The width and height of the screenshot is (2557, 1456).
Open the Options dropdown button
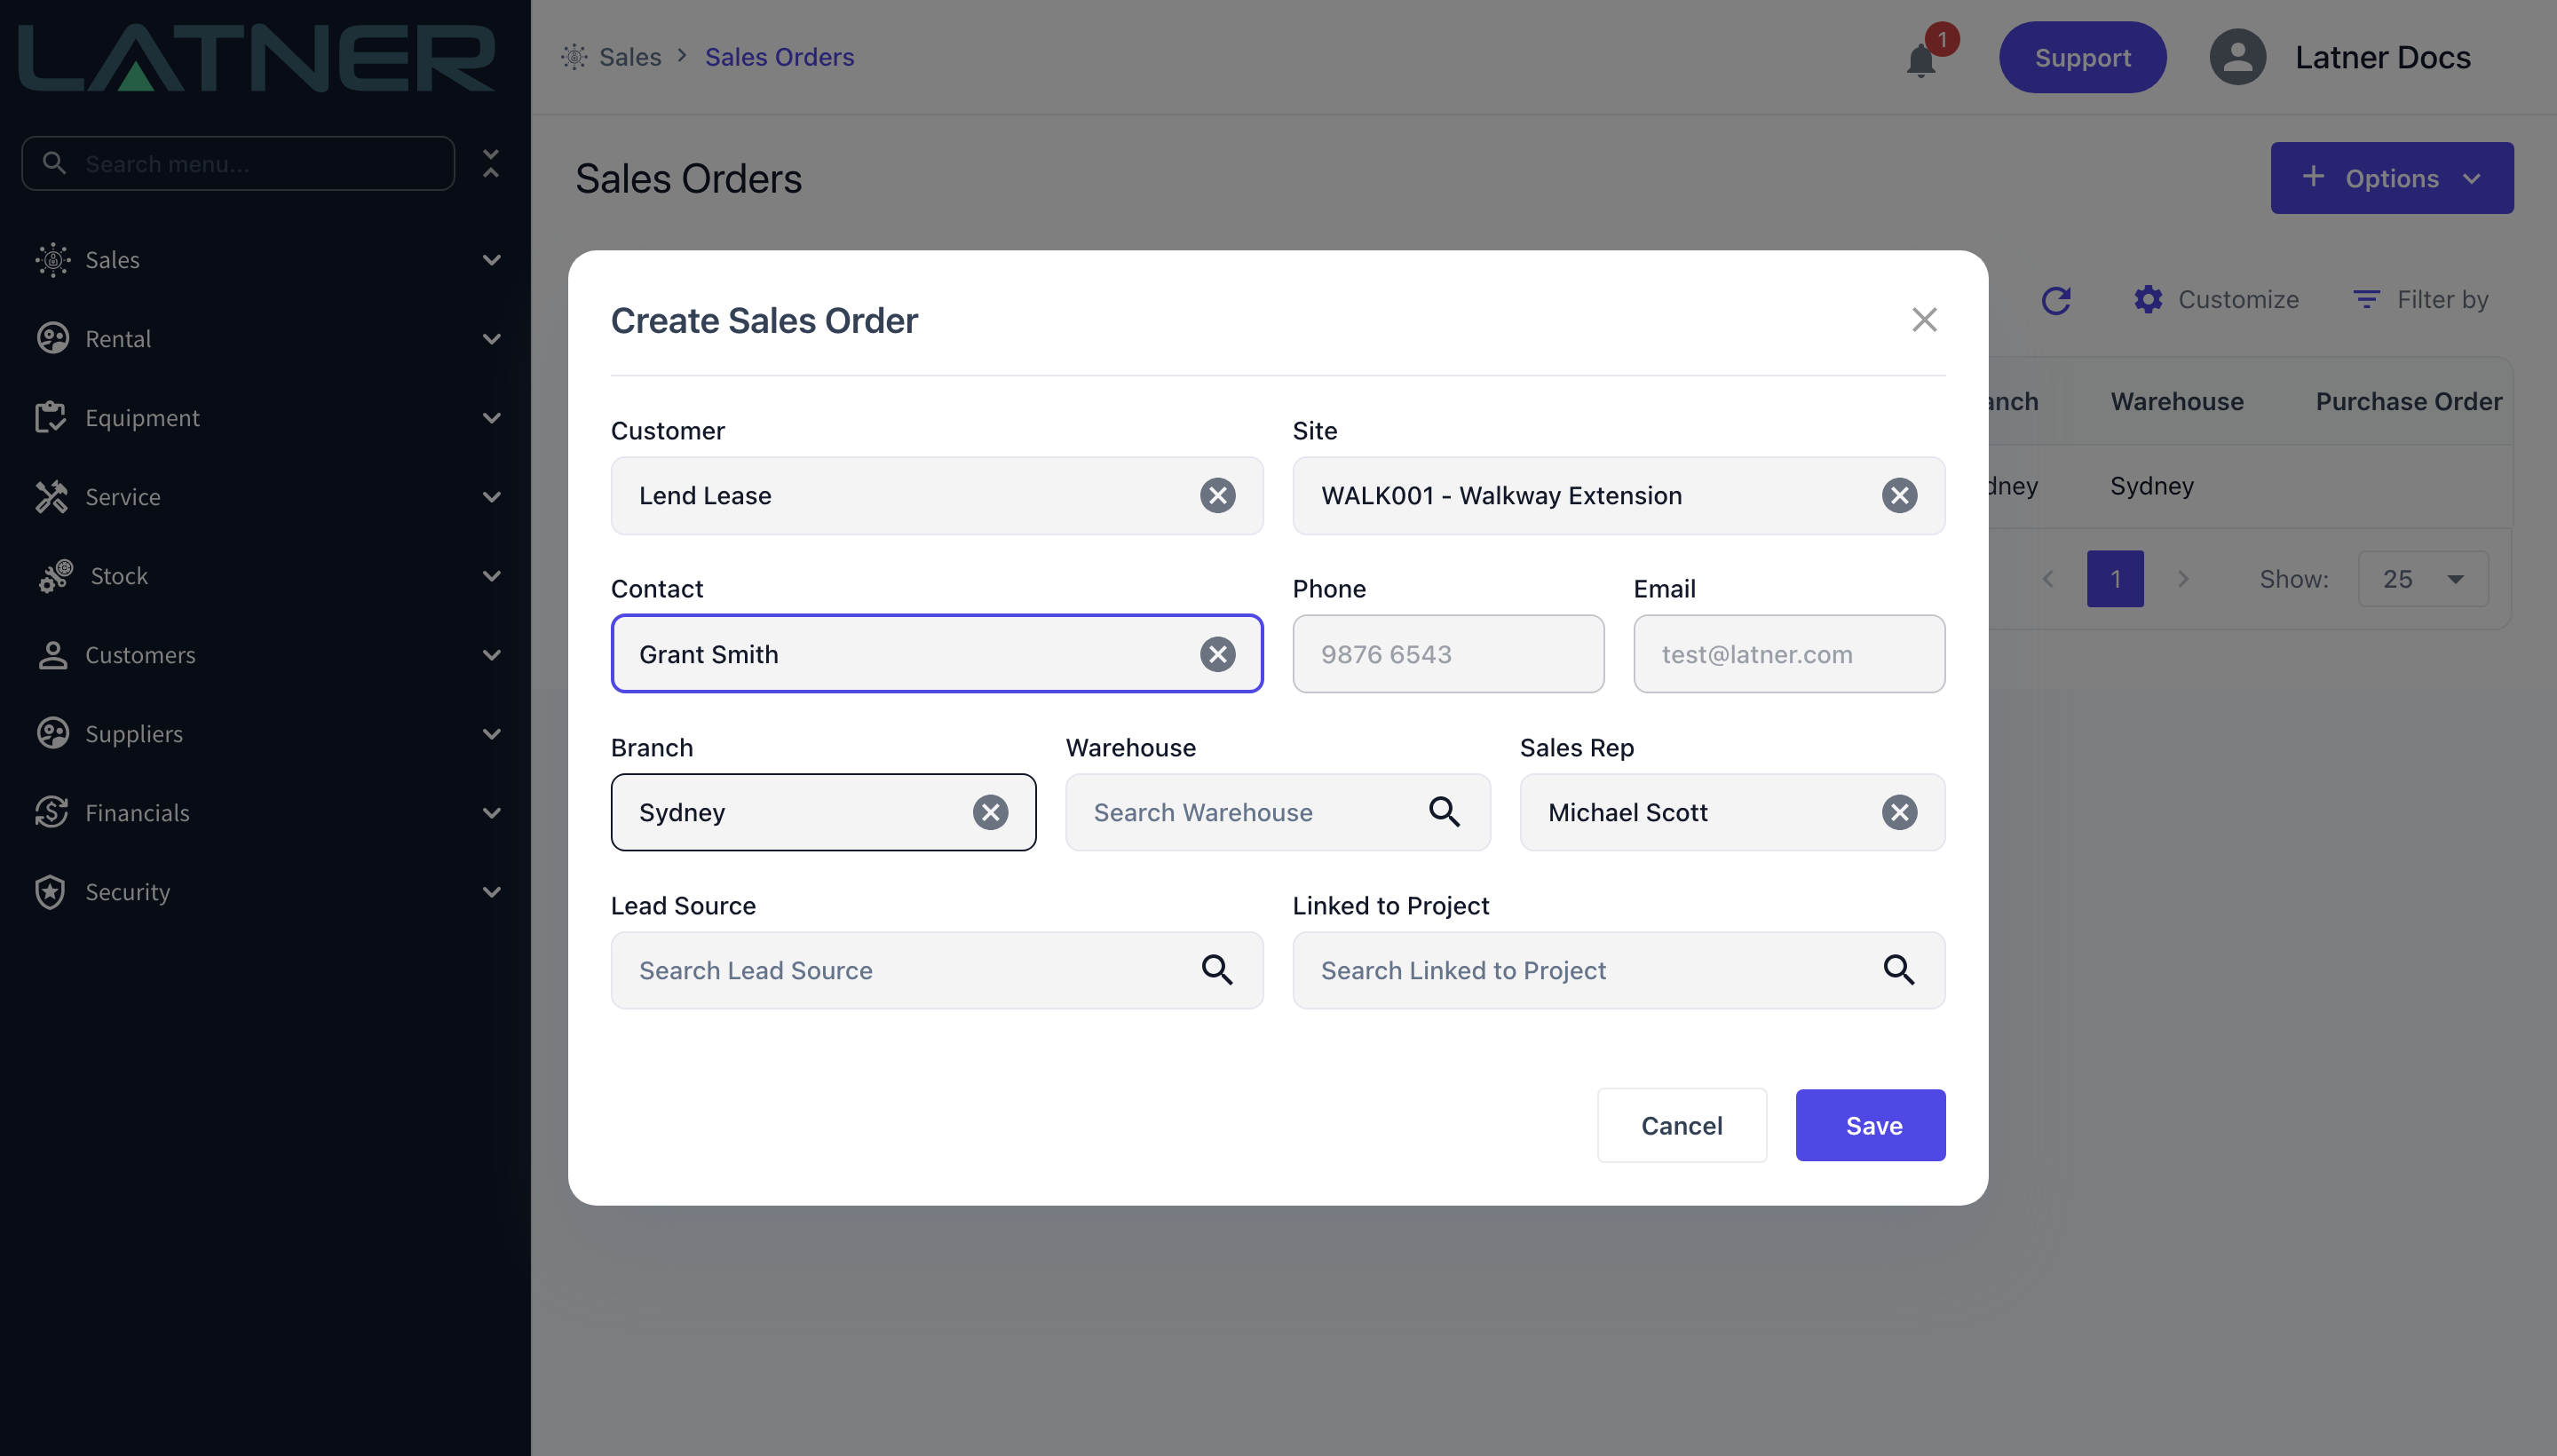[x=2391, y=178]
